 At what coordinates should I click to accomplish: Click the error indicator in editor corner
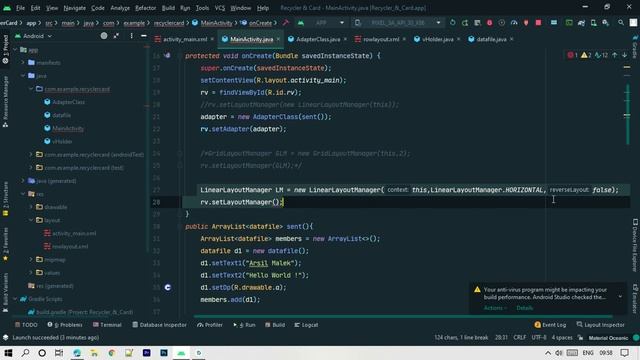(x=572, y=55)
